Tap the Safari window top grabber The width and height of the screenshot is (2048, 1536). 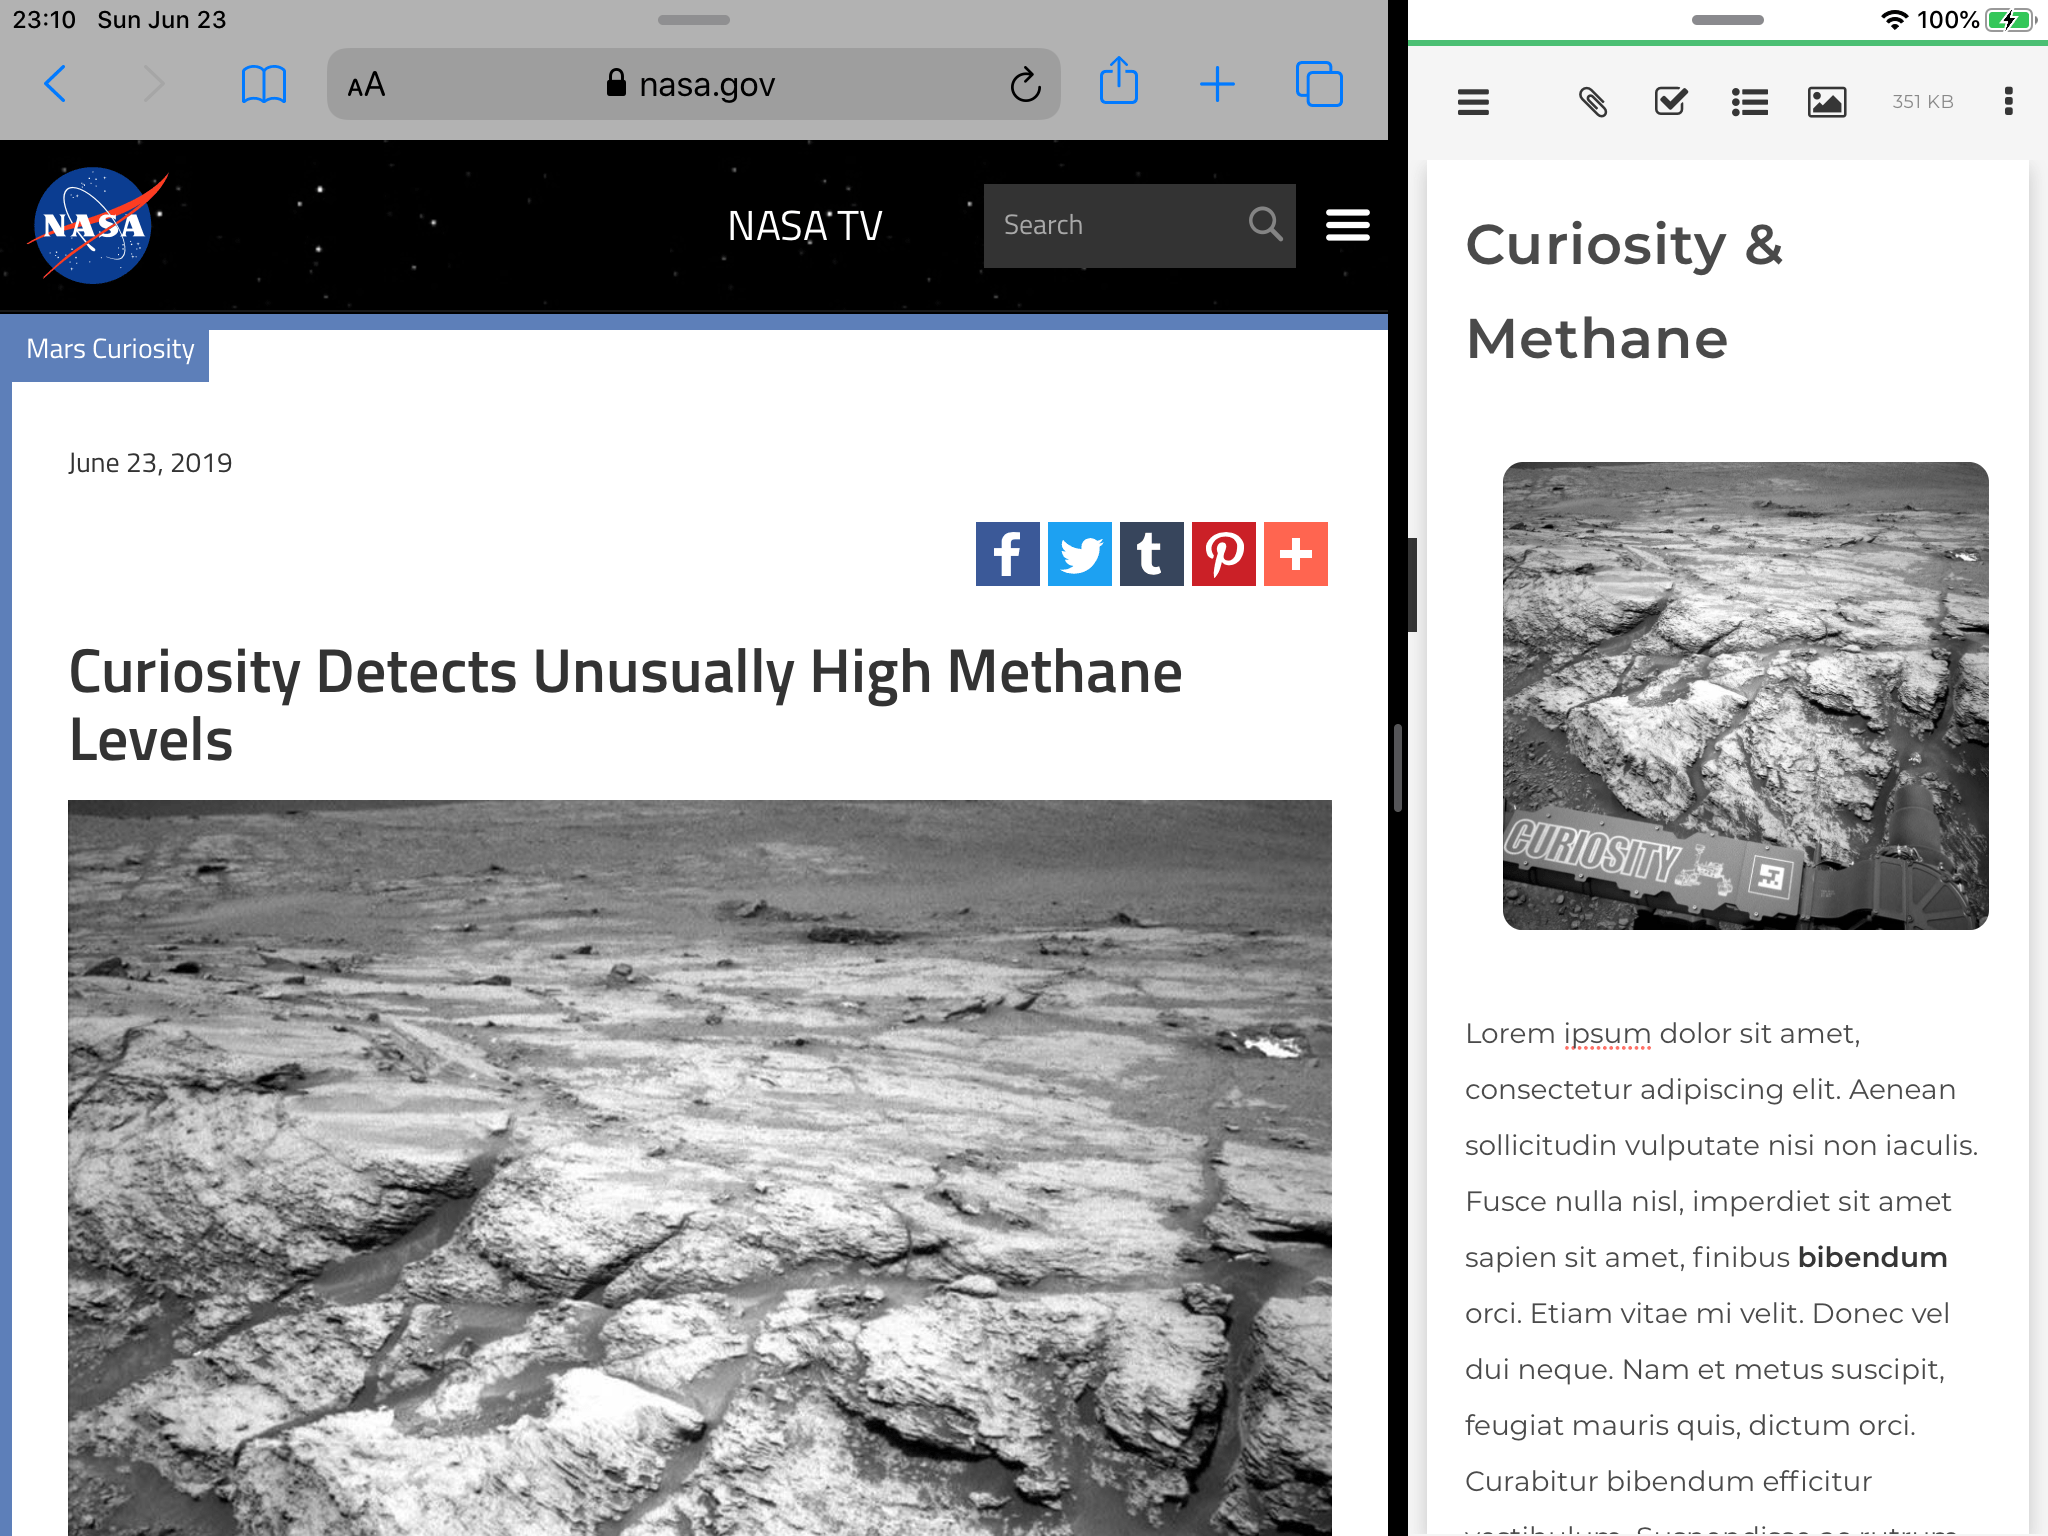[x=693, y=19]
